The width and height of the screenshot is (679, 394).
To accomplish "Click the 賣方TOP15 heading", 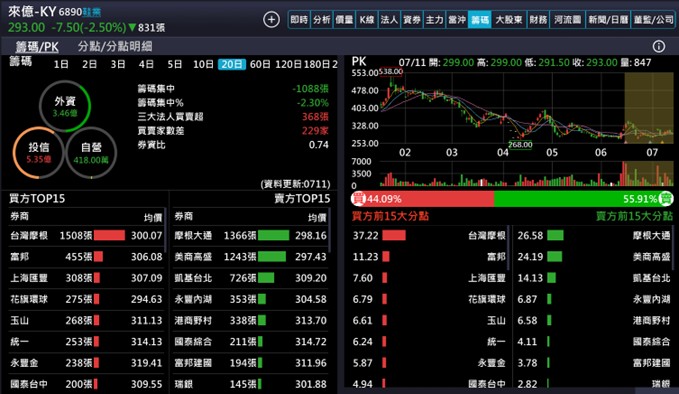I will point(302,199).
